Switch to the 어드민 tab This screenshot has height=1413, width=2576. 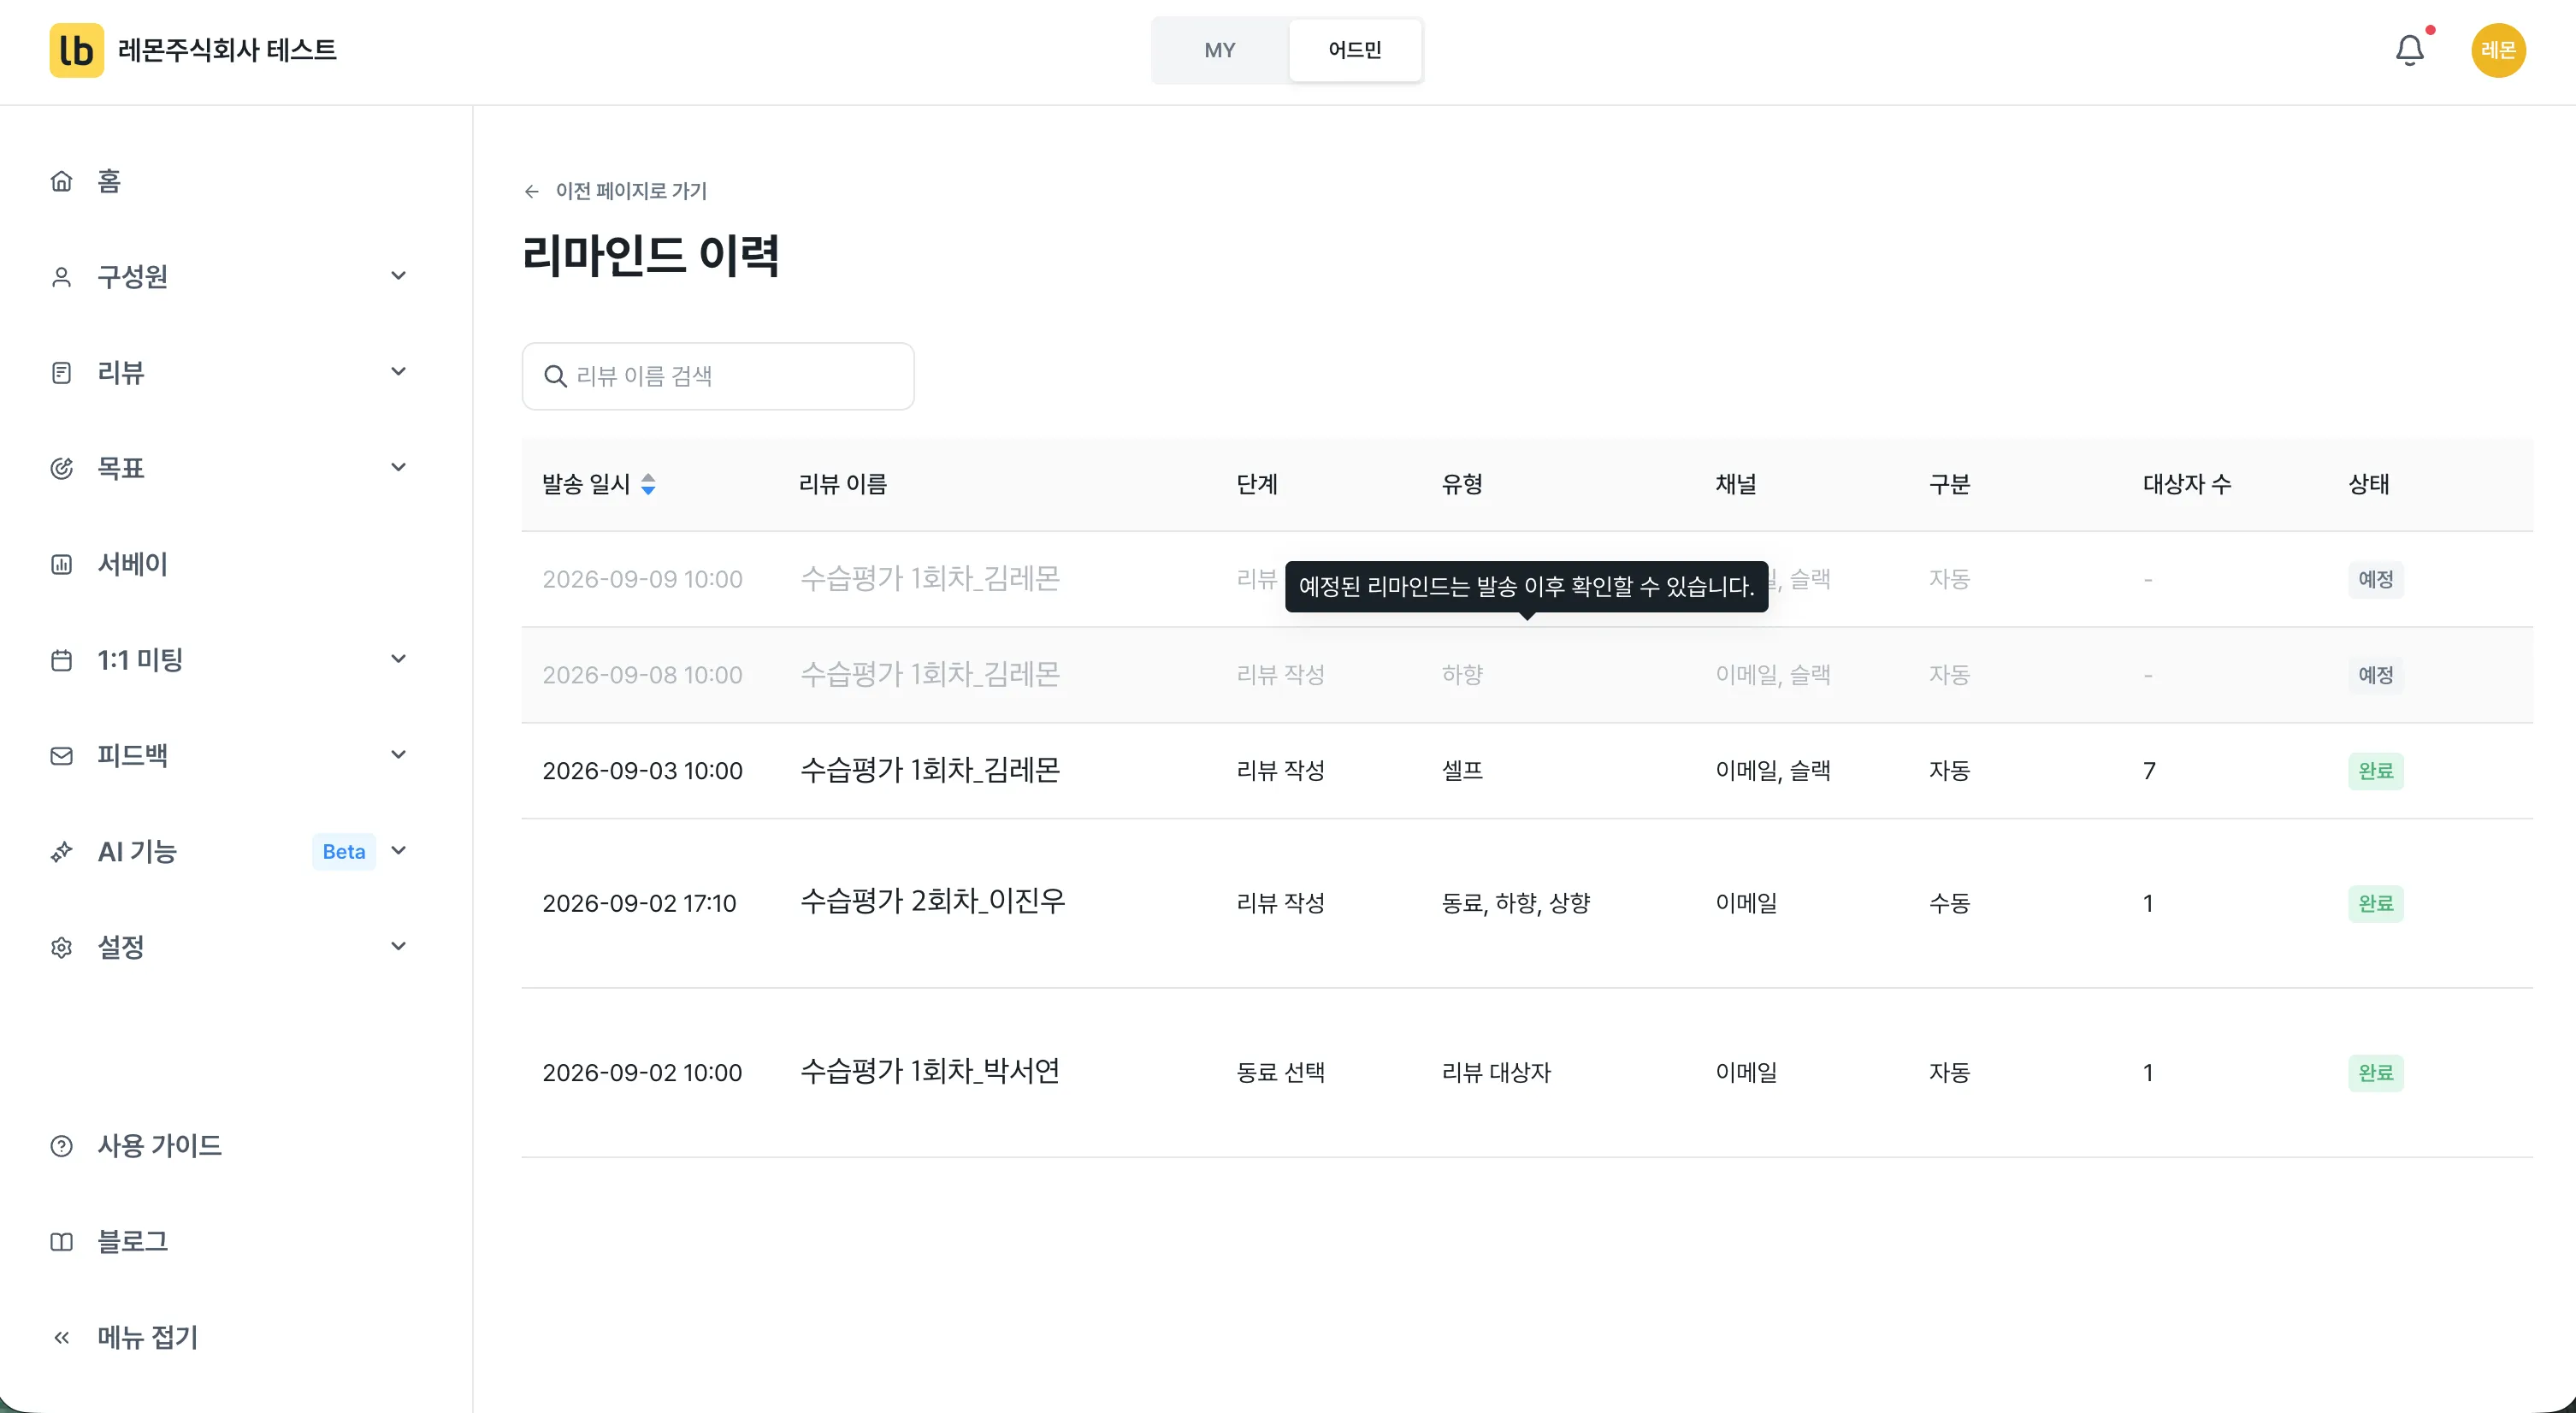click(1355, 50)
